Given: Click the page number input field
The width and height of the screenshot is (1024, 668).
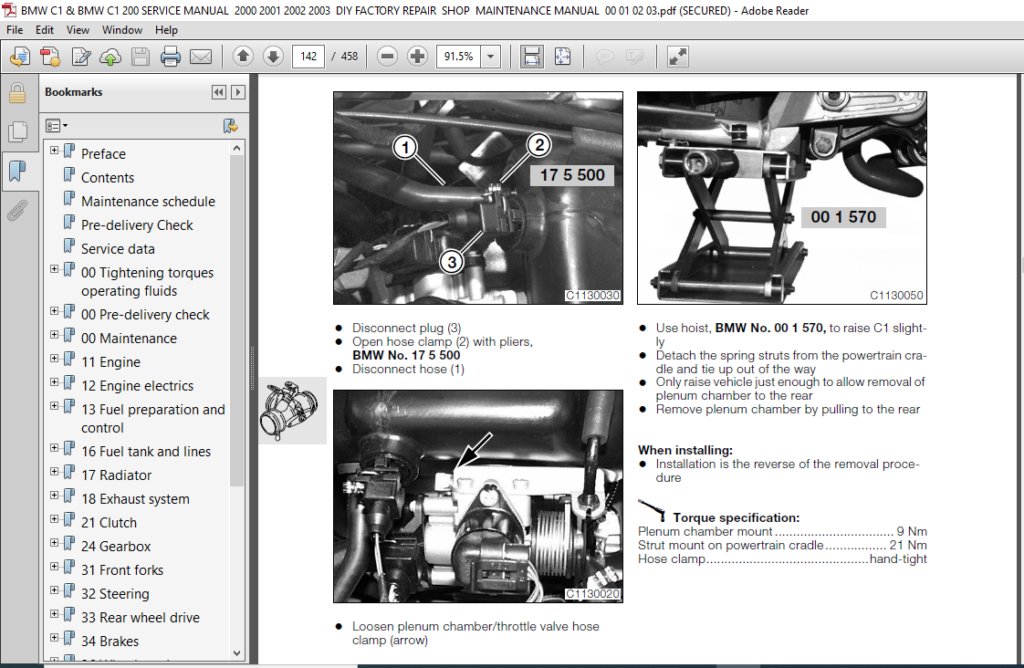Looking at the screenshot, I should (308, 57).
